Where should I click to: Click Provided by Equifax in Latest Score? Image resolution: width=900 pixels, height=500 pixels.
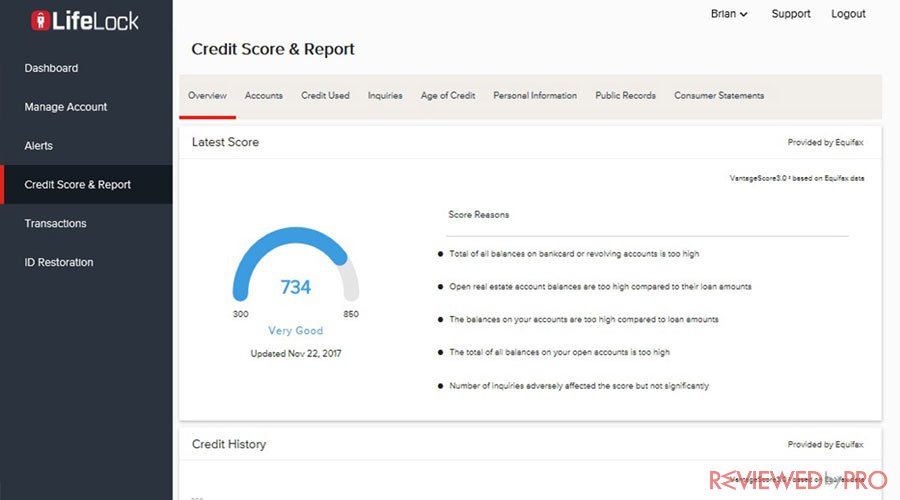825,142
